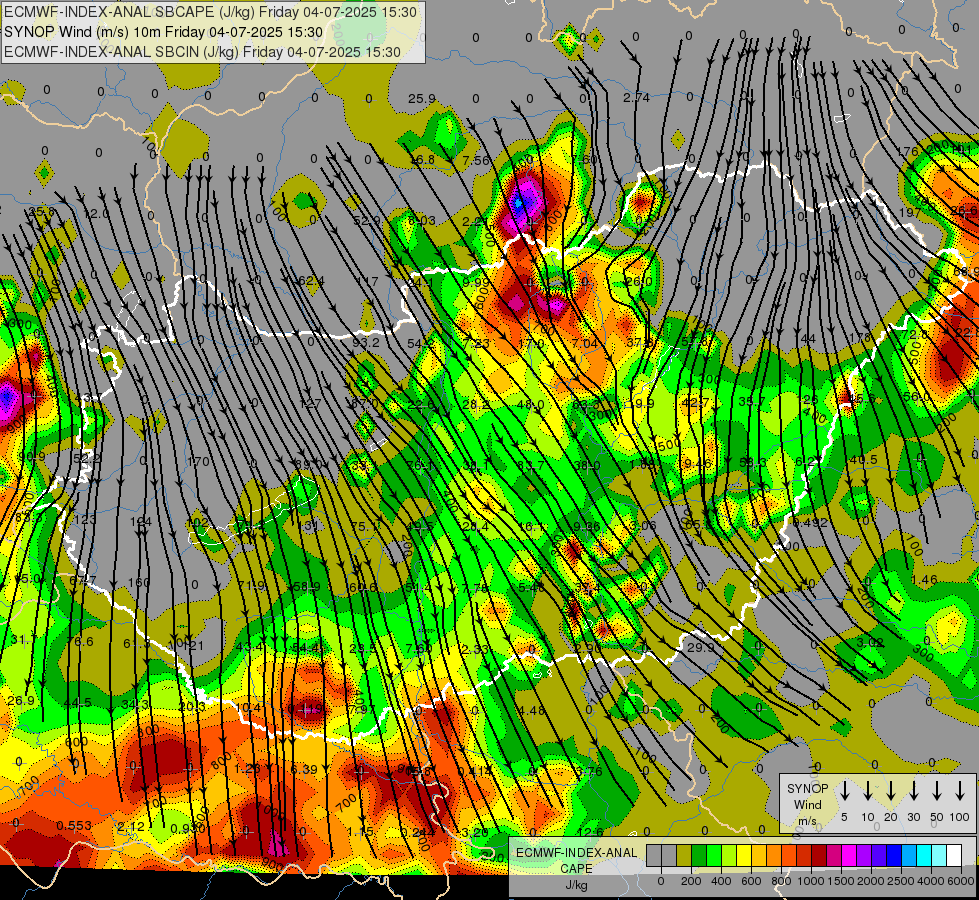Screen dimensions: 979x900
Task: Click the SYNOP label in the wind legend
Action: pyautogui.click(x=807, y=789)
